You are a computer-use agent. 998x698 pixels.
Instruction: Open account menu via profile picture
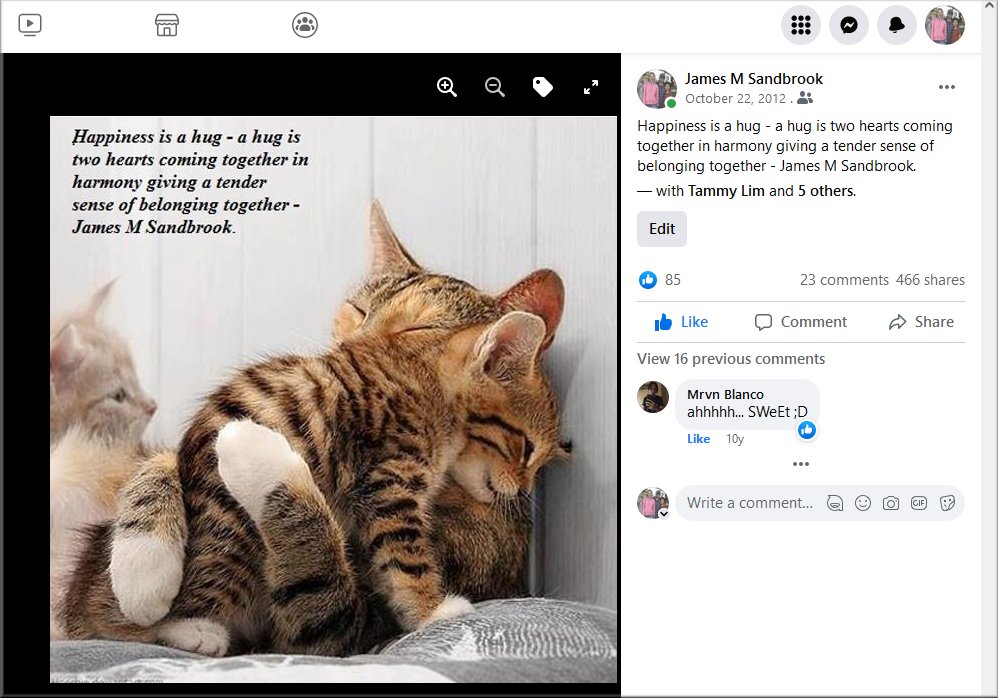(944, 26)
